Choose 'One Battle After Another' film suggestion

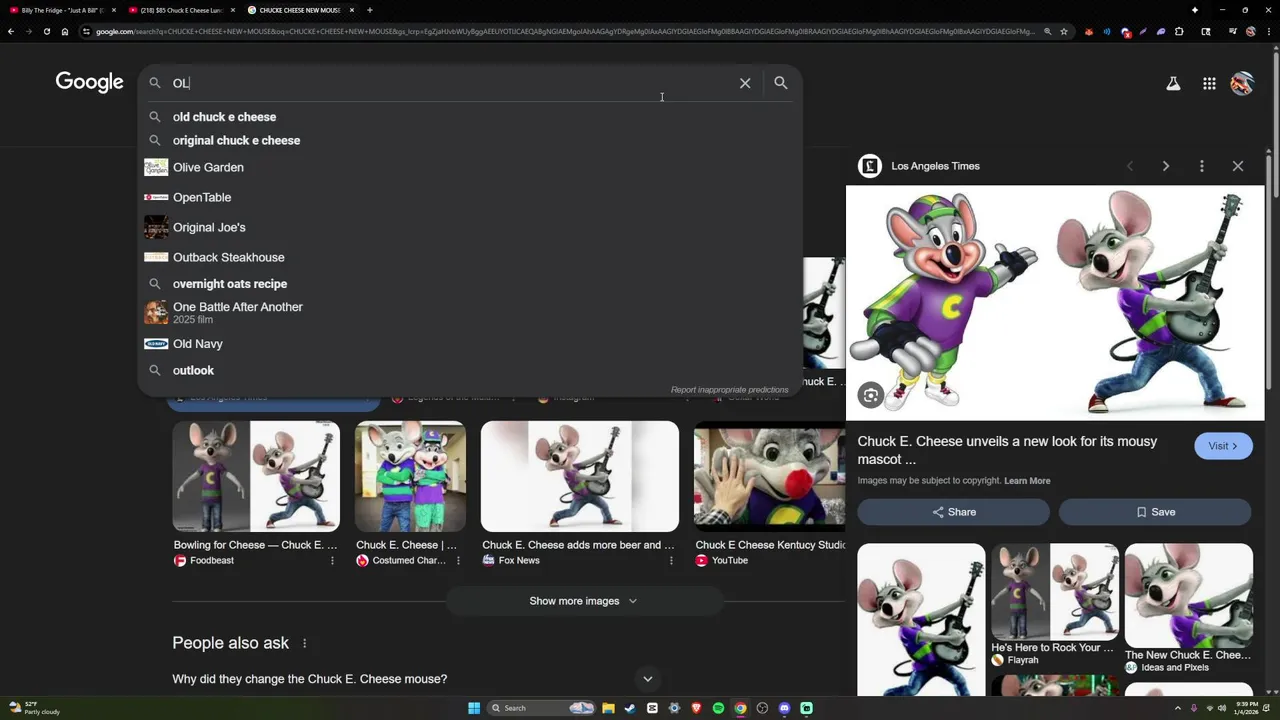[x=470, y=313]
